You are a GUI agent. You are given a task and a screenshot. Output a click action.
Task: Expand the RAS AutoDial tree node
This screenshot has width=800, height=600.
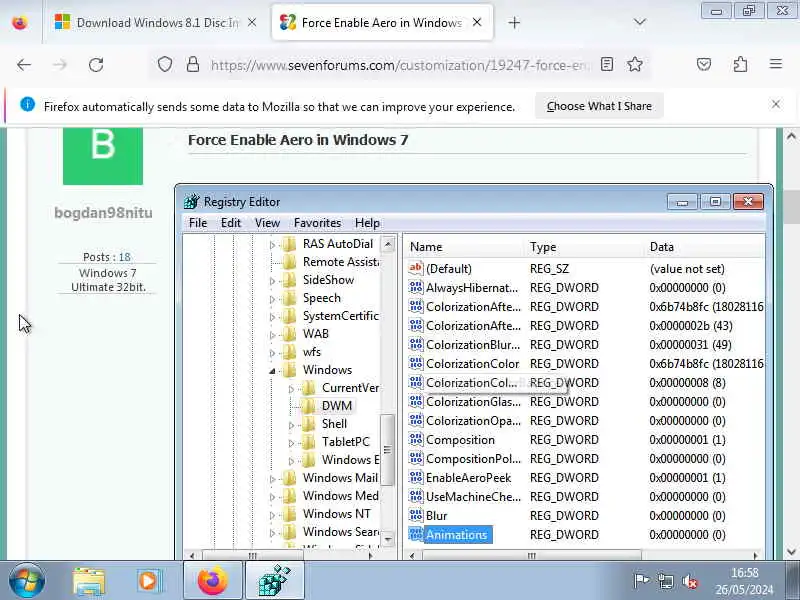click(272, 245)
